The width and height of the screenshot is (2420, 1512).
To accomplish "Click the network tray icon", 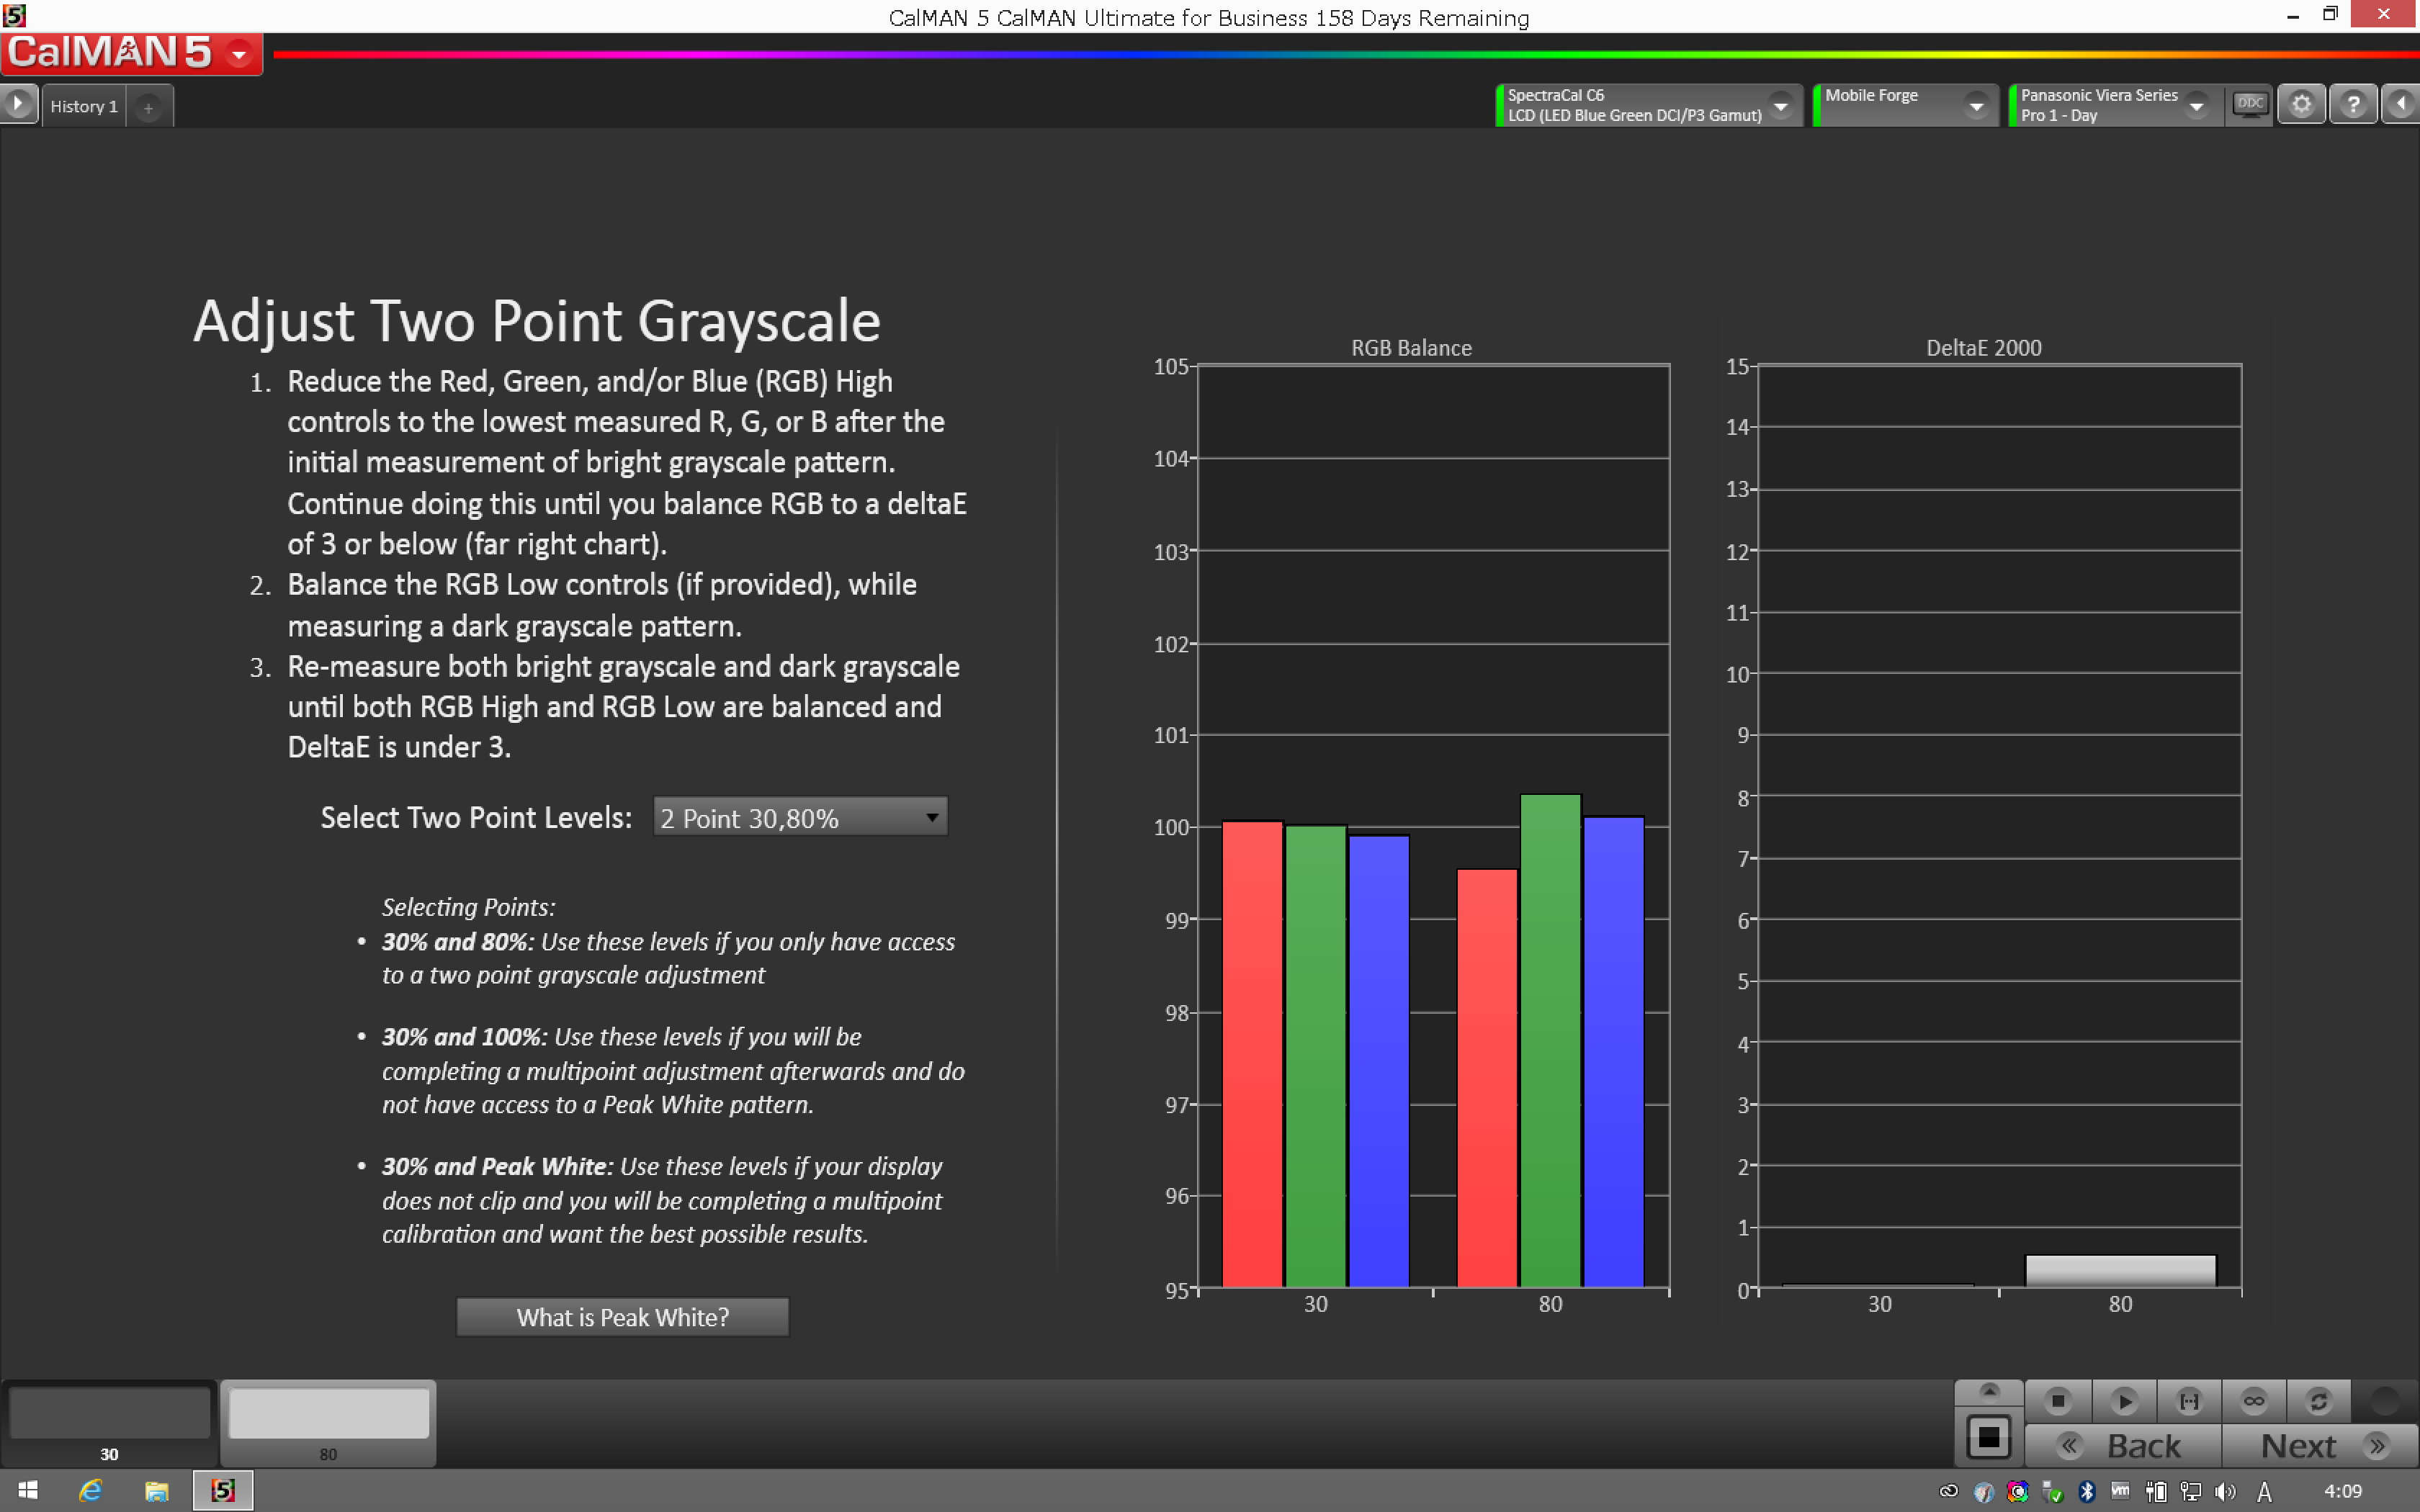I will point(2190,1492).
